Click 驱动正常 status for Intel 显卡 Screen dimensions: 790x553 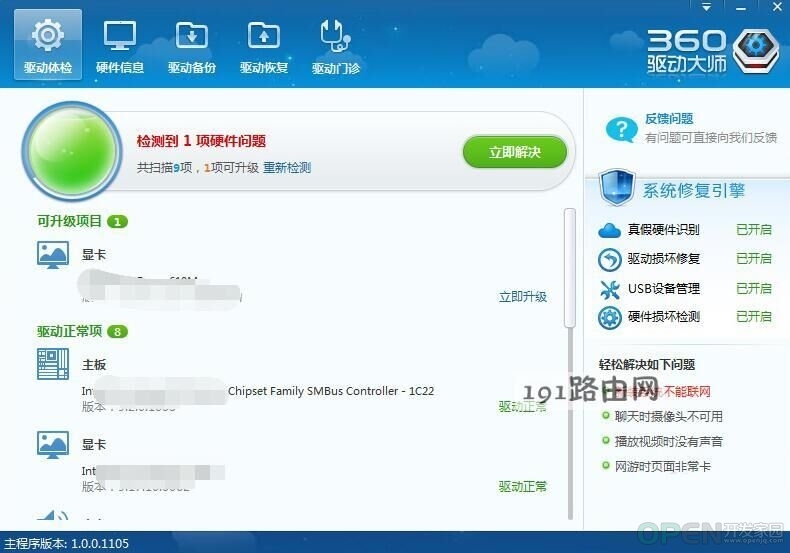click(523, 487)
